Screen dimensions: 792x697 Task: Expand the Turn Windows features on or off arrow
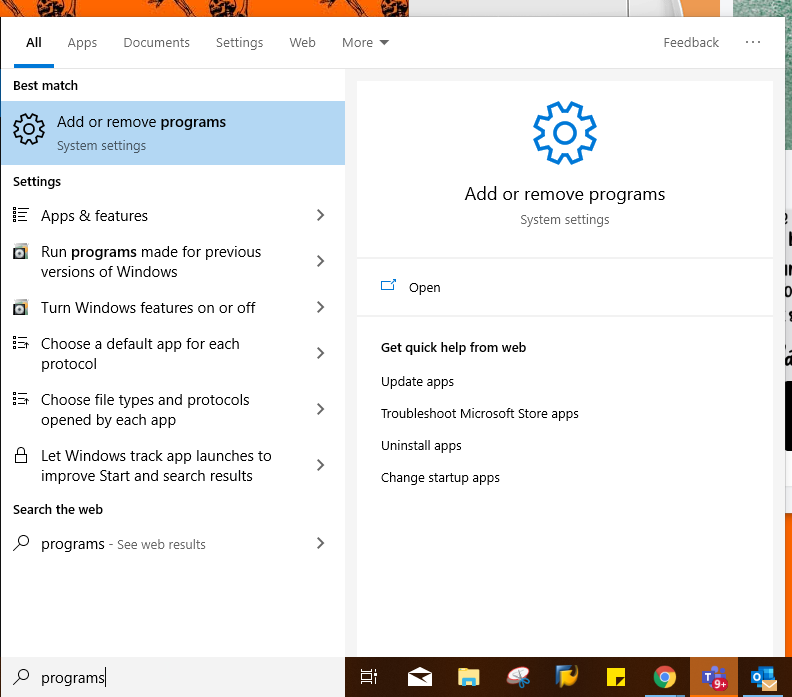(320, 307)
